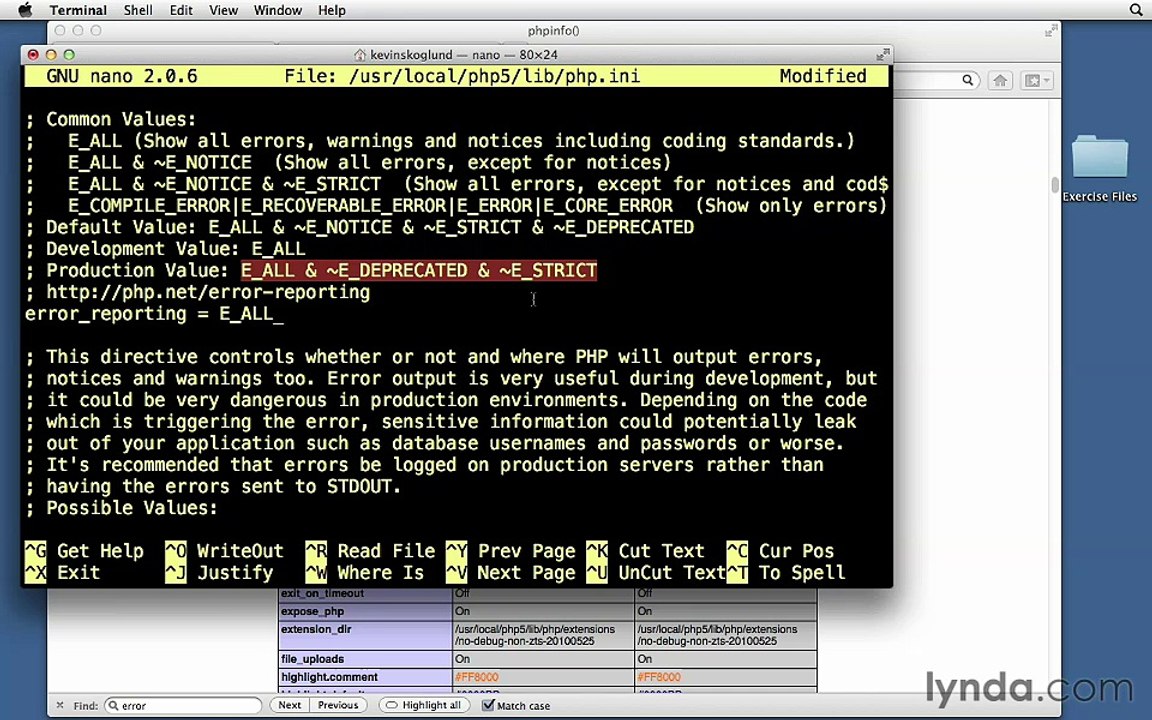Click the 'Development Value: E_ALL' line
This screenshot has width=1152, height=720.
[x=165, y=249]
